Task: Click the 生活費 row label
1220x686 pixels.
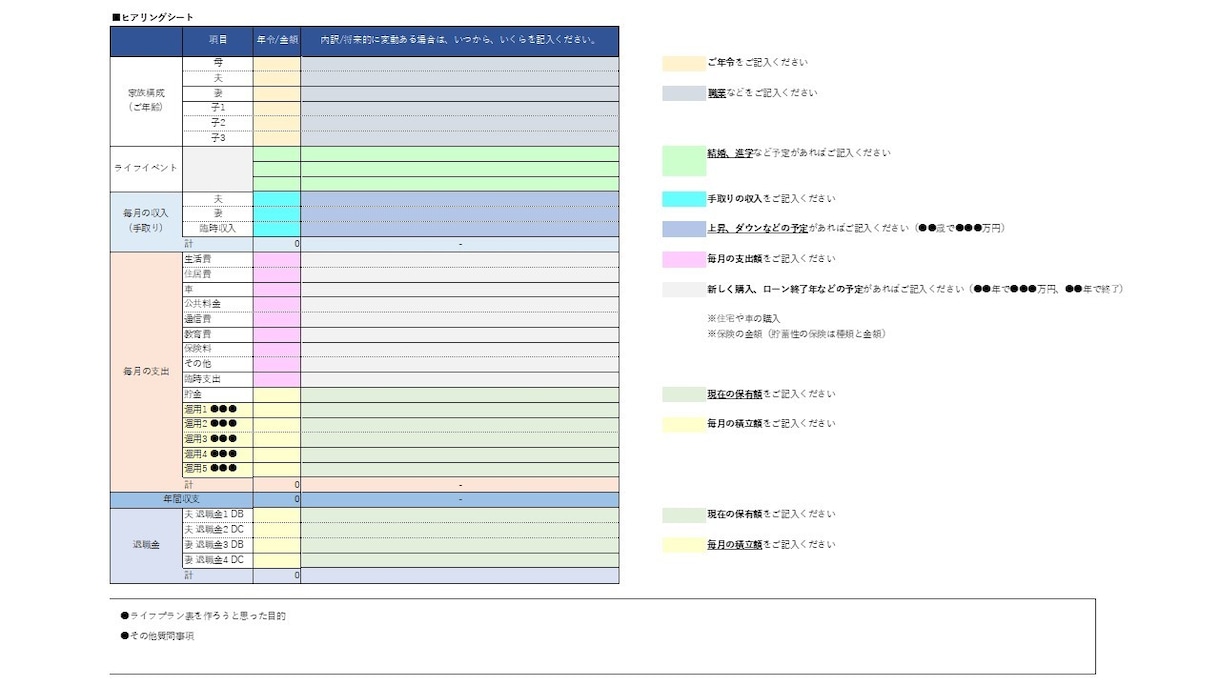Action: click(x=218, y=259)
